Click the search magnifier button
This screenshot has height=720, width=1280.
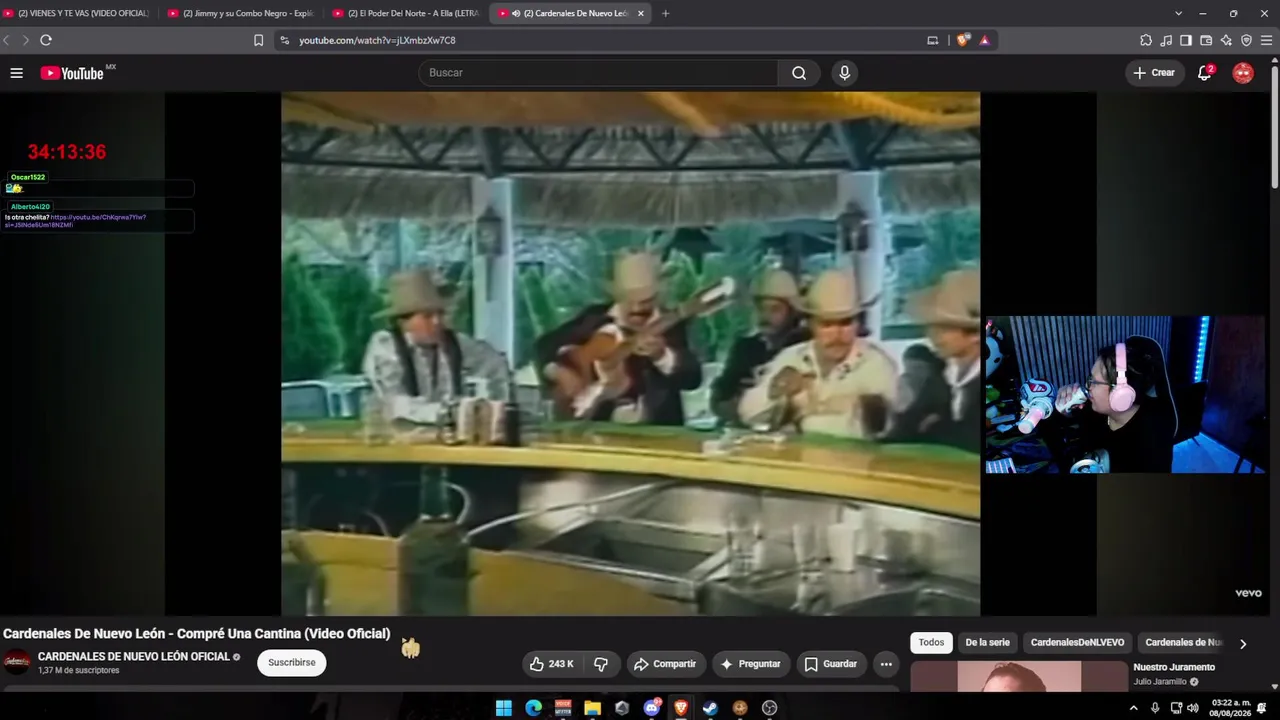pyautogui.click(x=799, y=73)
